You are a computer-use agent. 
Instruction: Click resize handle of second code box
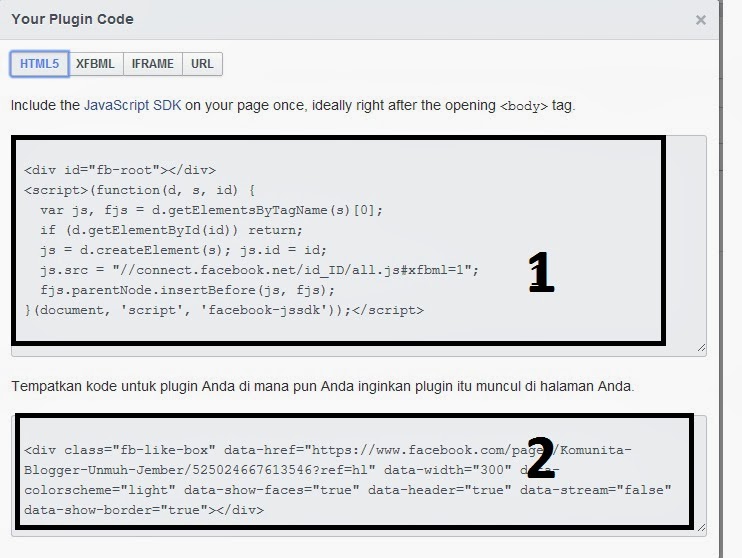[701, 528]
